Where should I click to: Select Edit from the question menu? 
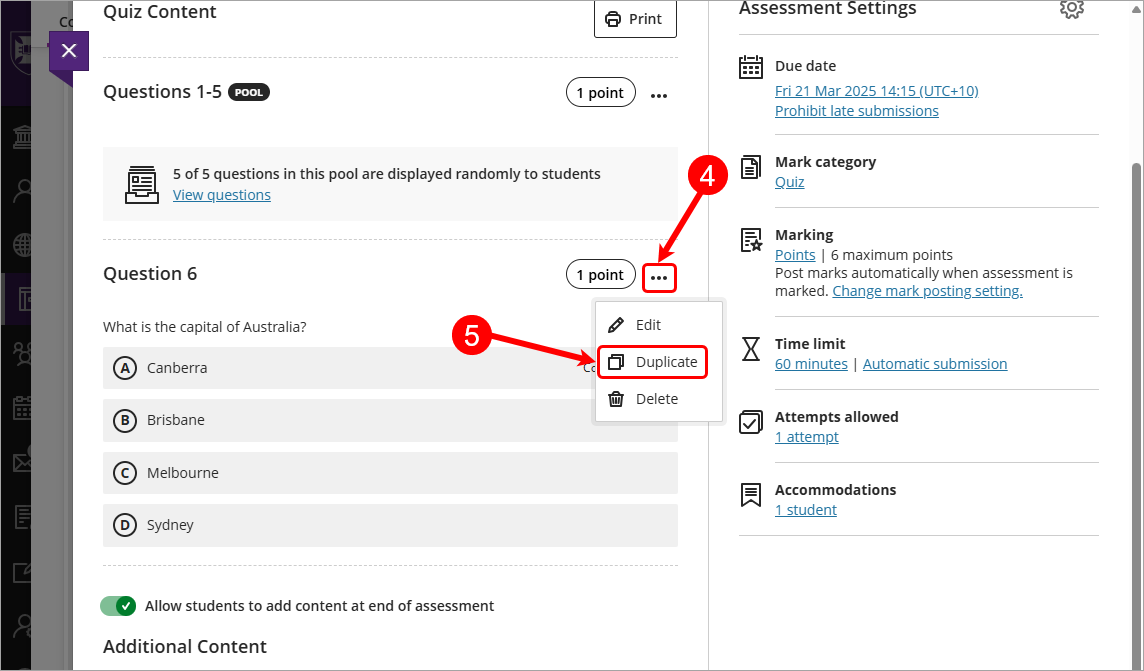pyautogui.click(x=659, y=325)
